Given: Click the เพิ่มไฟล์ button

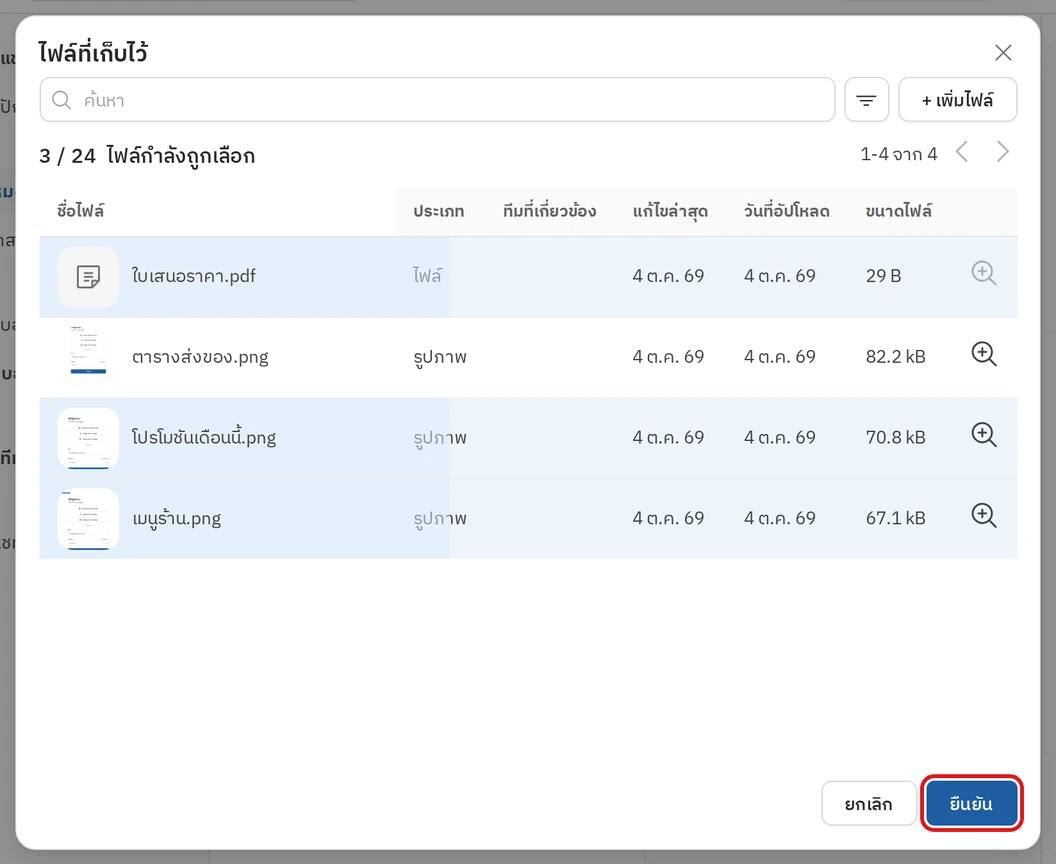Looking at the screenshot, I should (x=957, y=100).
